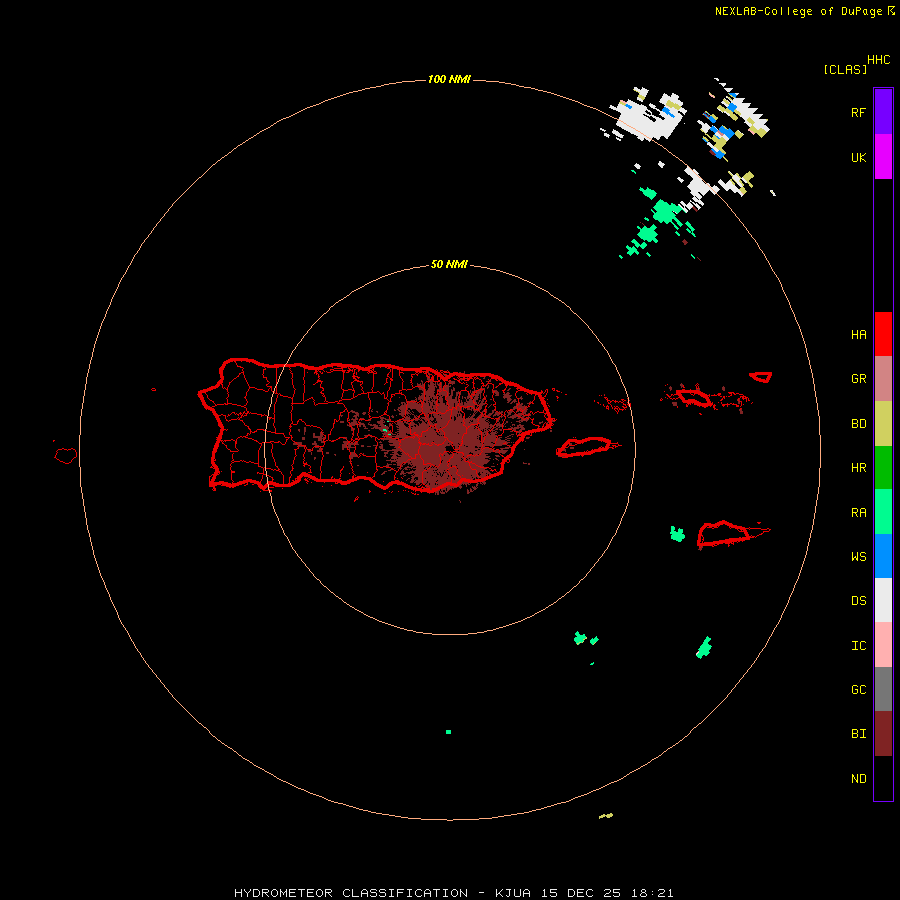This screenshot has height=900, width=900.
Task: Click the GR legend label
Action: (x=858, y=379)
